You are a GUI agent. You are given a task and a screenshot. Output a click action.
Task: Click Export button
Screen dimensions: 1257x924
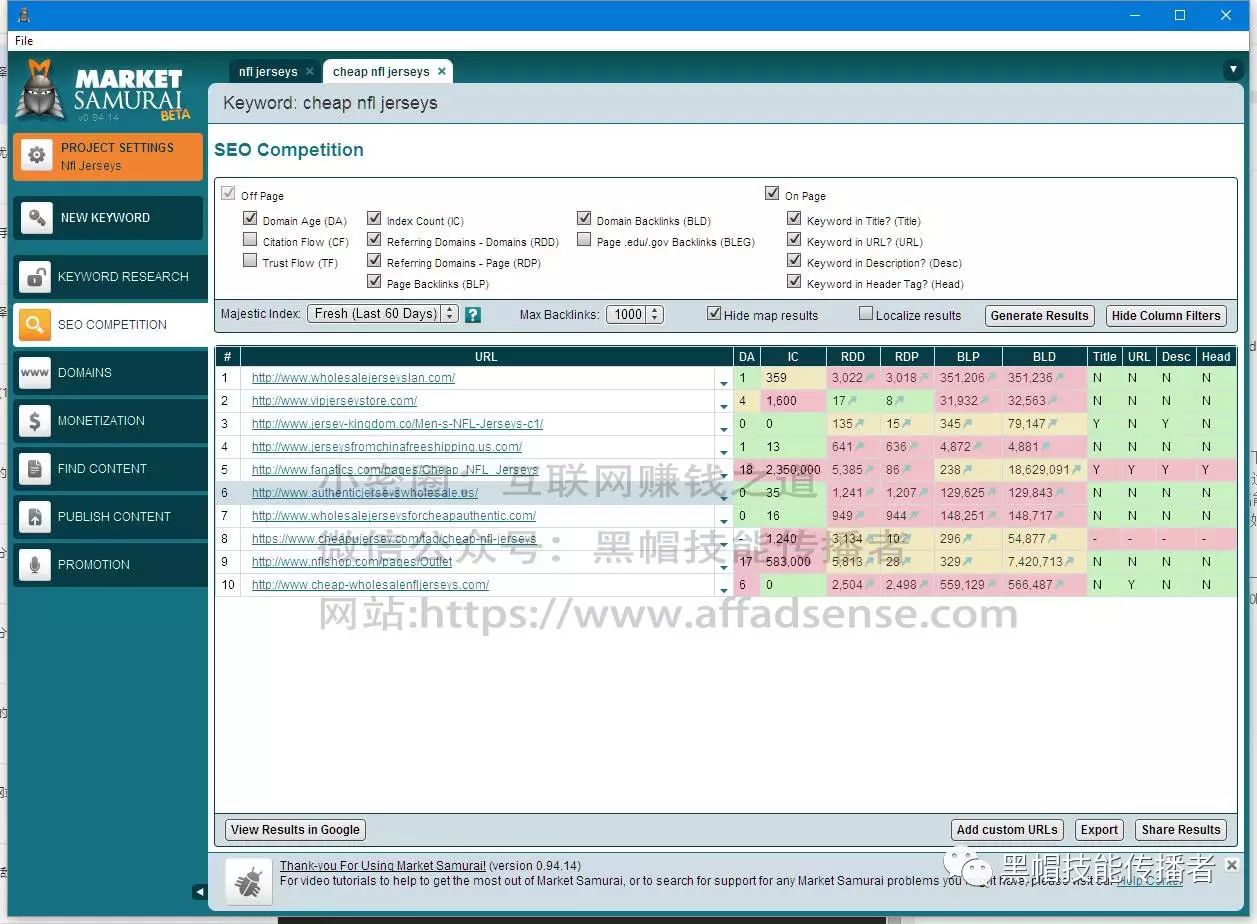[x=1099, y=830]
